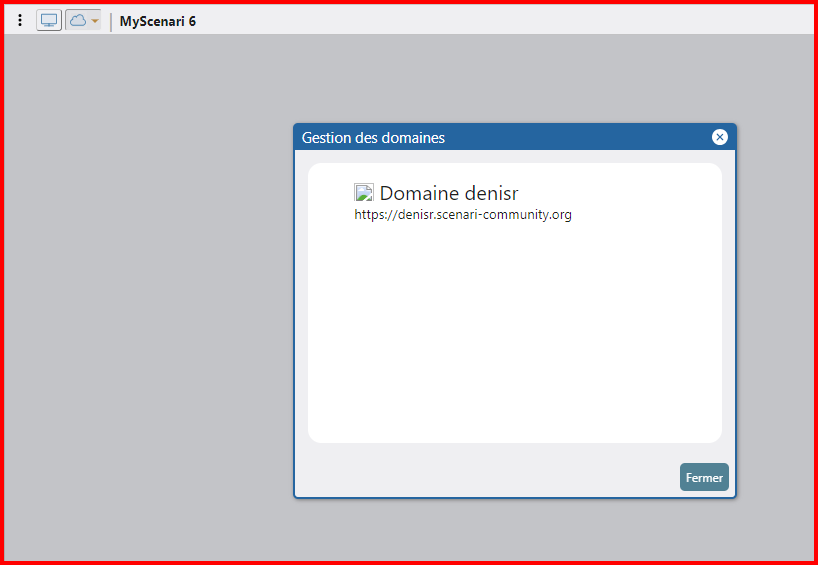818x565 pixels.
Task: Click gray backdrop below the dialog
Action: [514, 530]
